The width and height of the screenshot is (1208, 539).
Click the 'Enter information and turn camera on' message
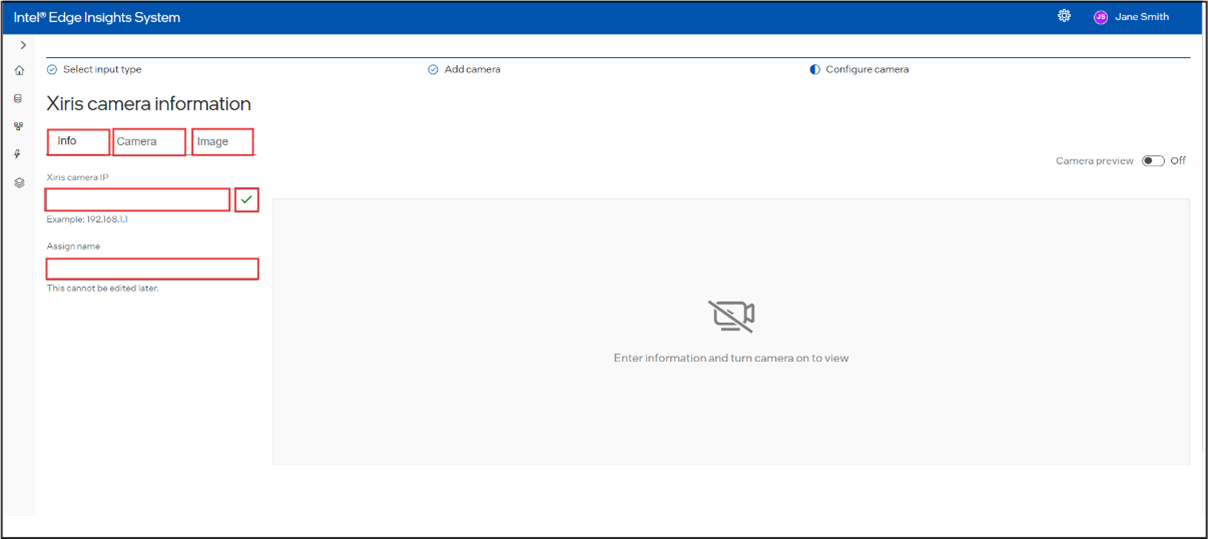tap(731, 358)
